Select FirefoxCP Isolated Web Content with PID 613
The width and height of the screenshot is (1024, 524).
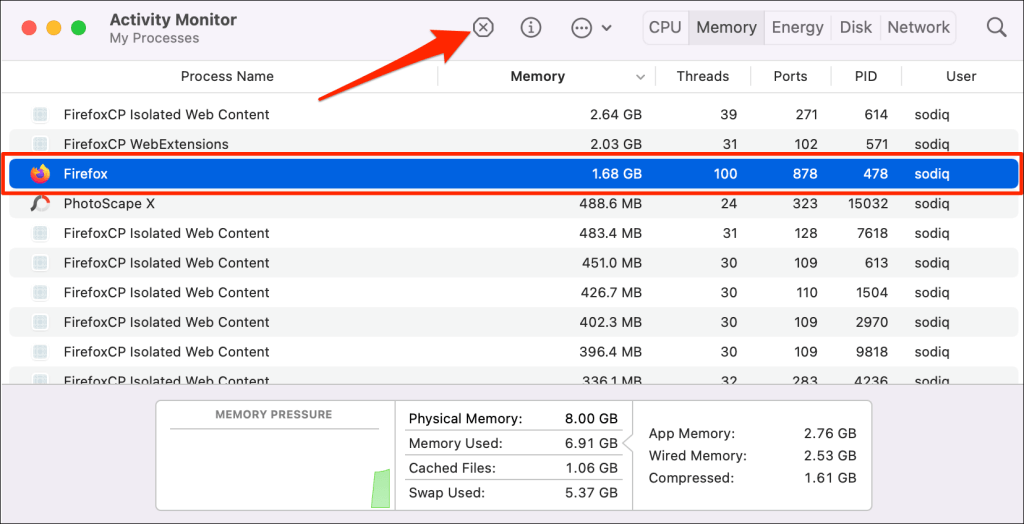[x=512, y=263]
